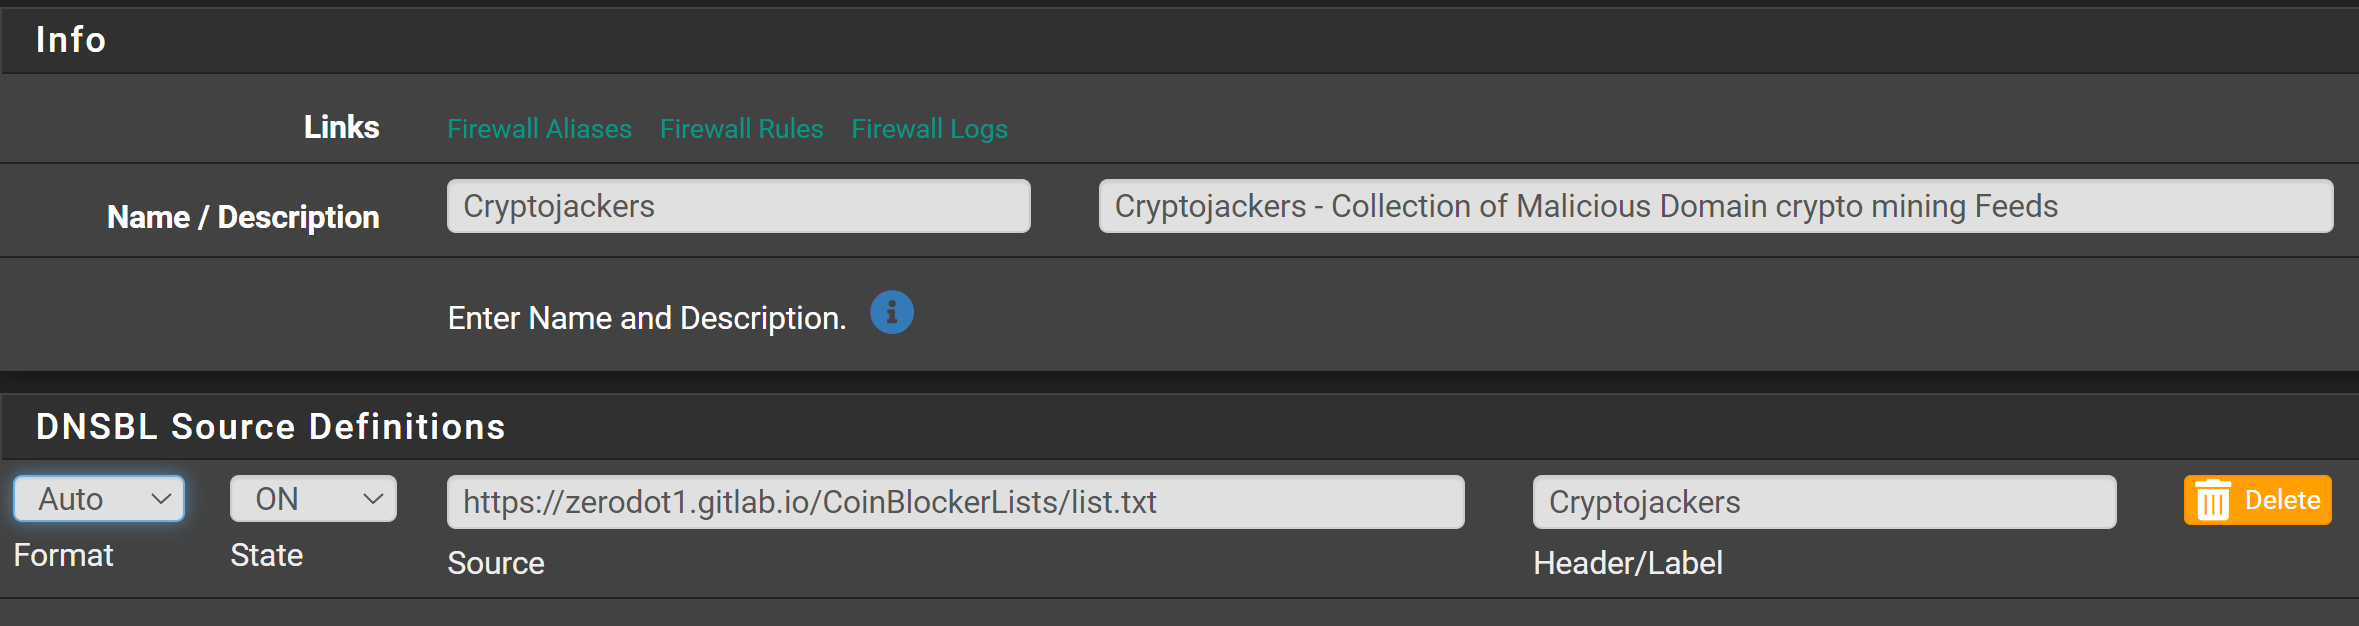Image resolution: width=2359 pixels, height=626 pixels.
Task: Open the Firewall Aliases link
Action: coord(539,129)
